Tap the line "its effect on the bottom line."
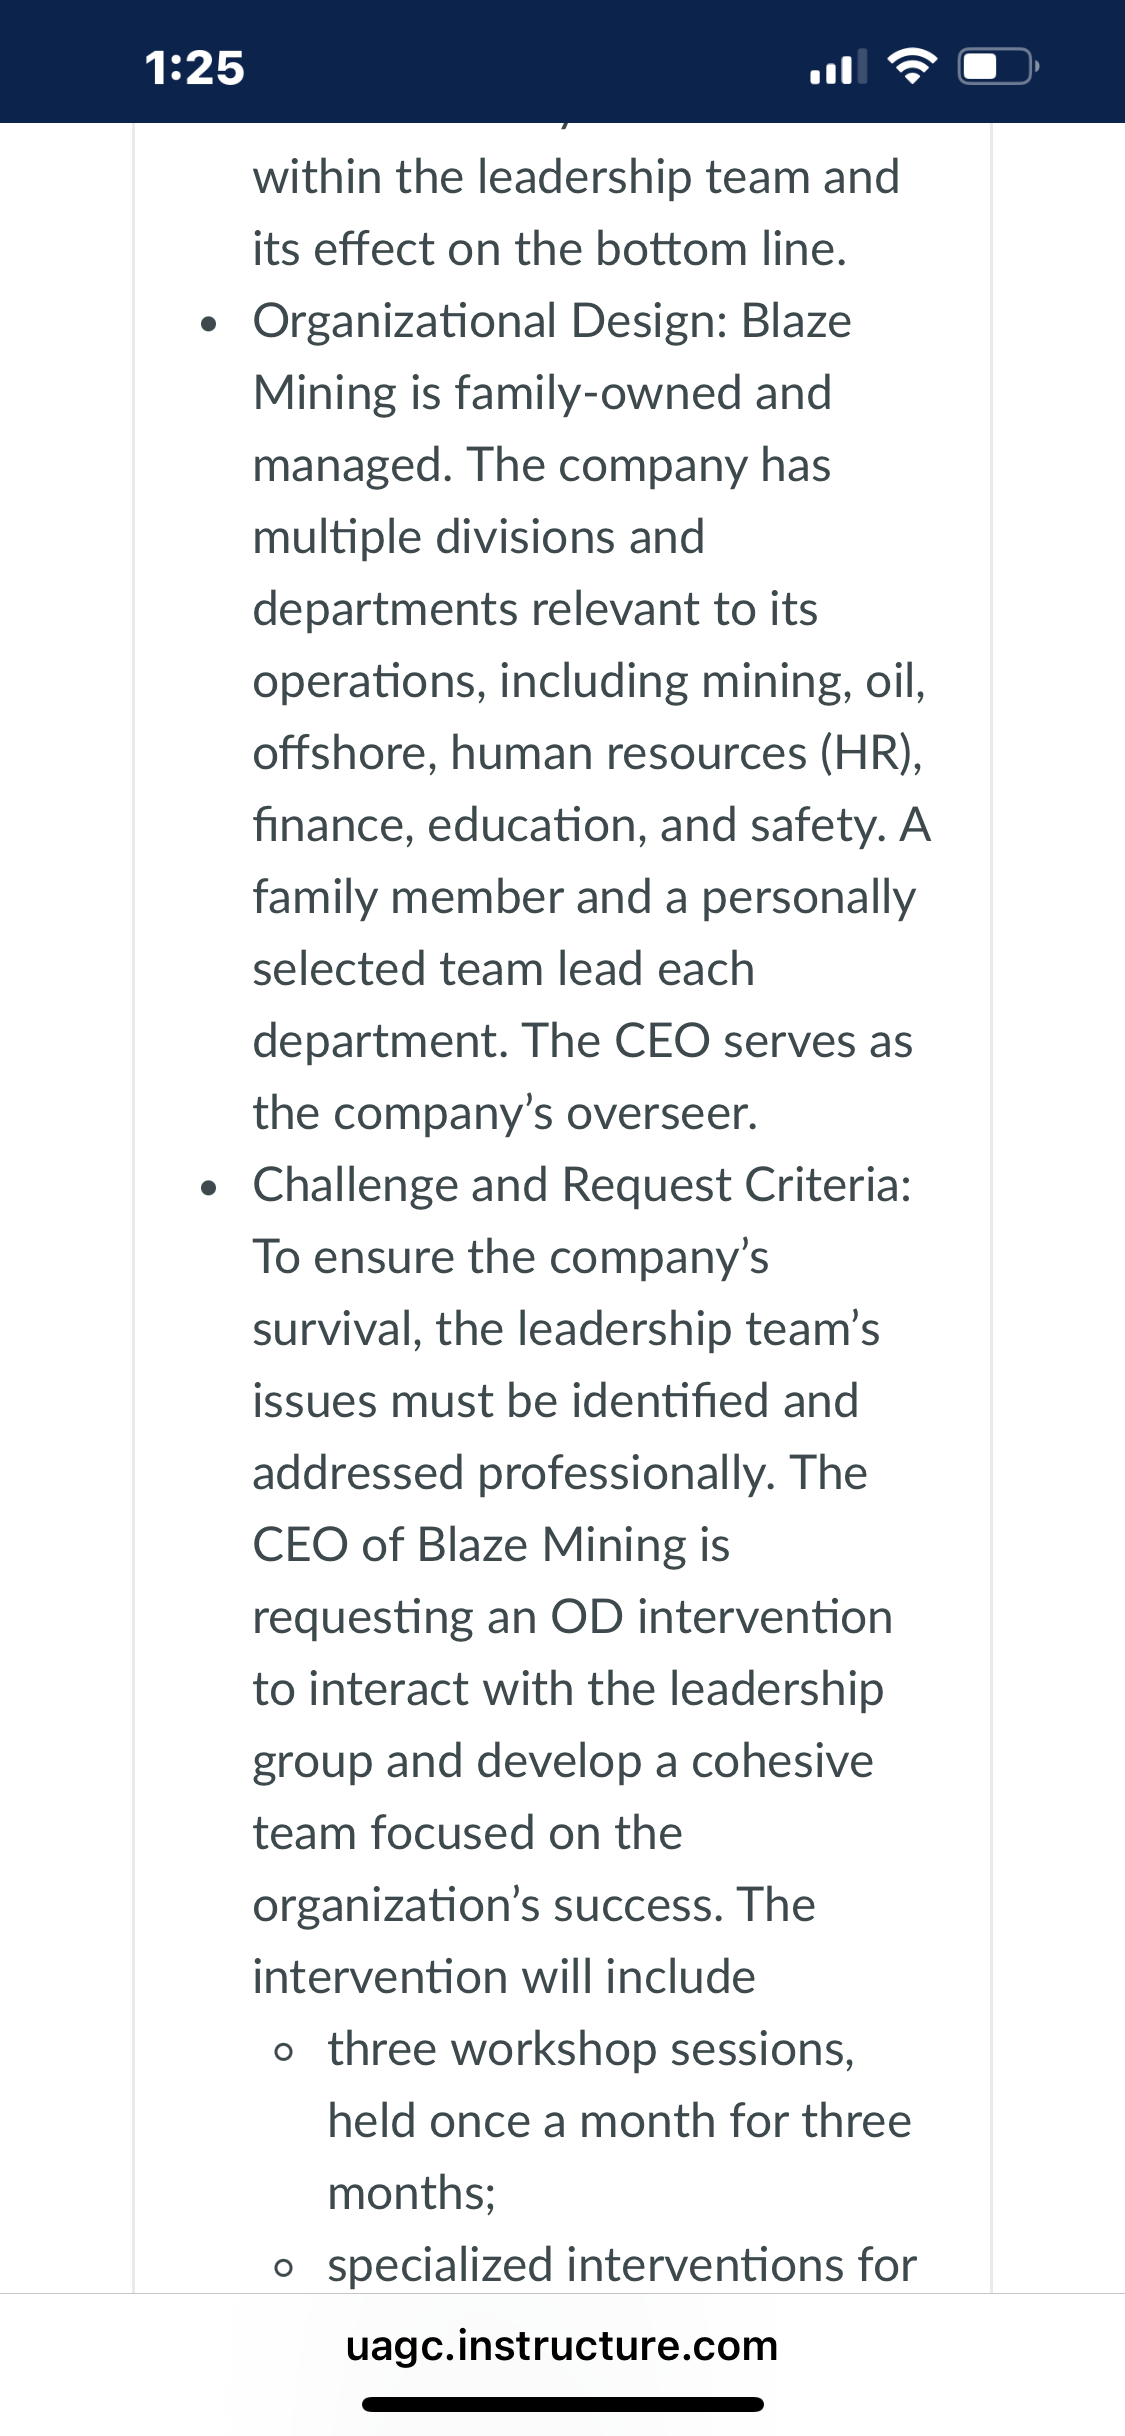This screenshot has height=2436, width=1125. point(549,249)
